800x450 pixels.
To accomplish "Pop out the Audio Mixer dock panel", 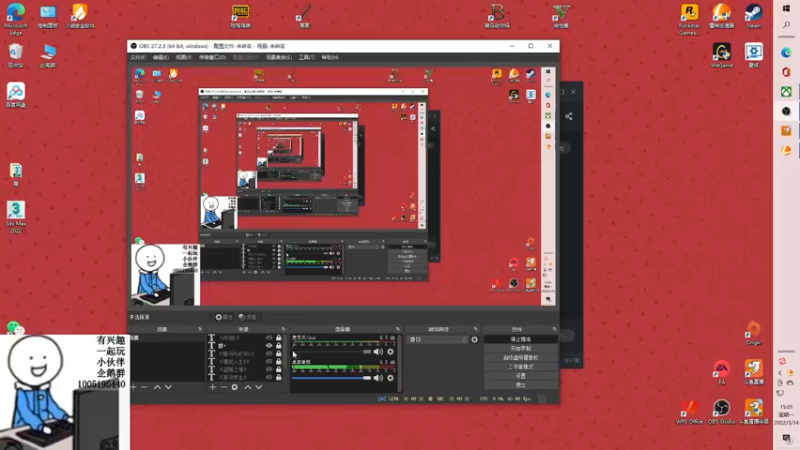I will [398, 329].
